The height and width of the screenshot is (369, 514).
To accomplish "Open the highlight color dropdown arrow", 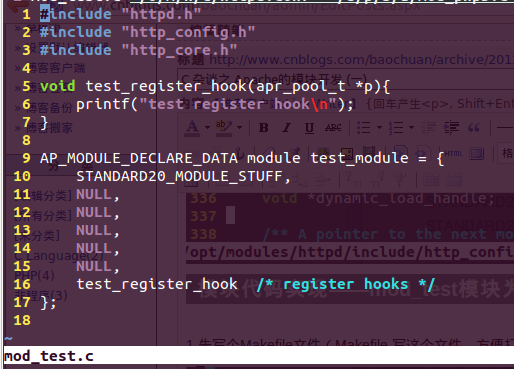I will (x=239, y=128).
